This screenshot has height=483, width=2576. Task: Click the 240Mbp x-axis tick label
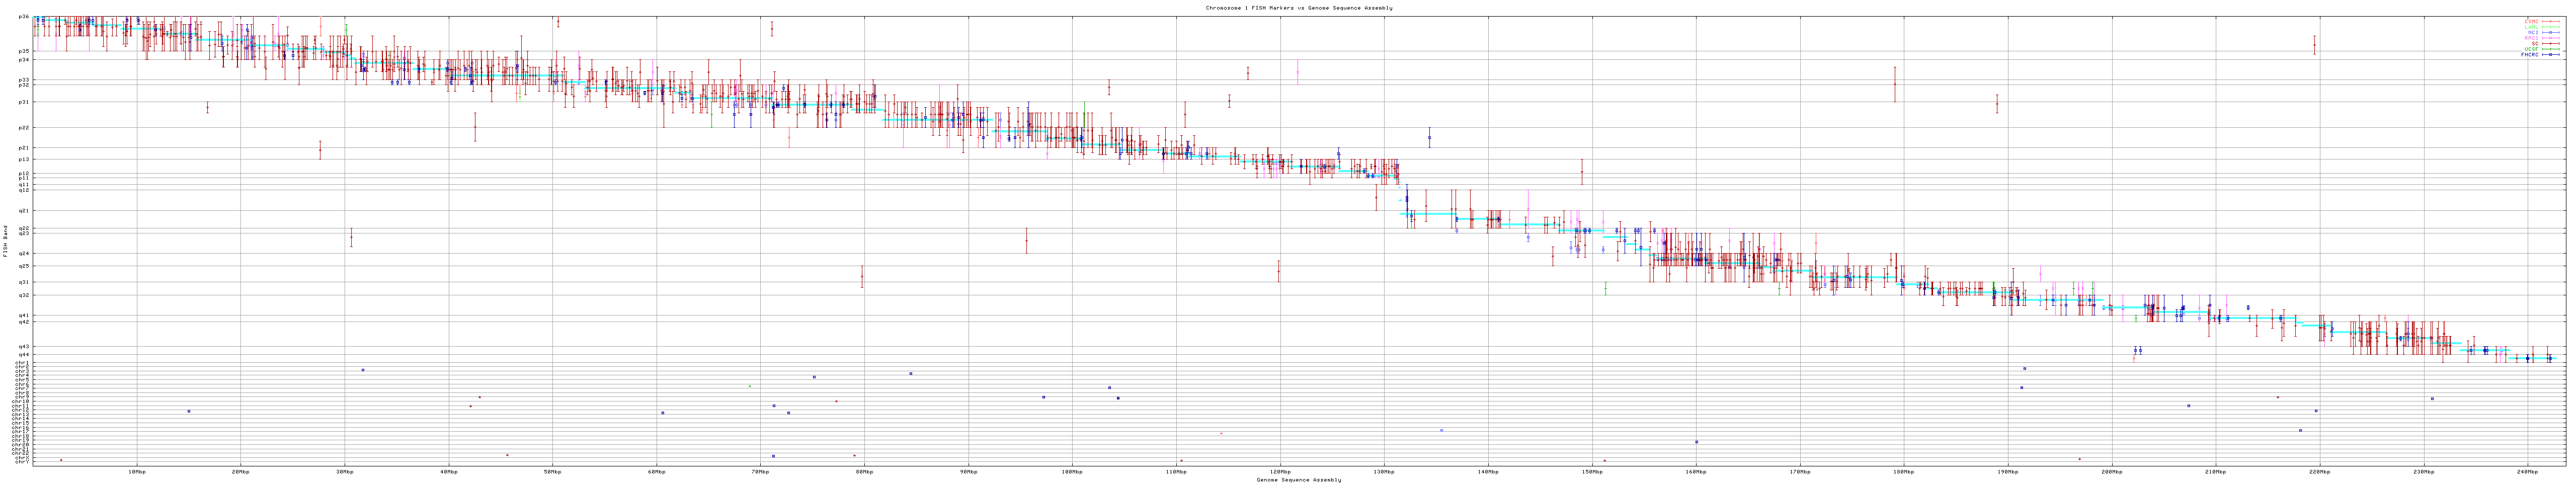tap(2526, 471)
